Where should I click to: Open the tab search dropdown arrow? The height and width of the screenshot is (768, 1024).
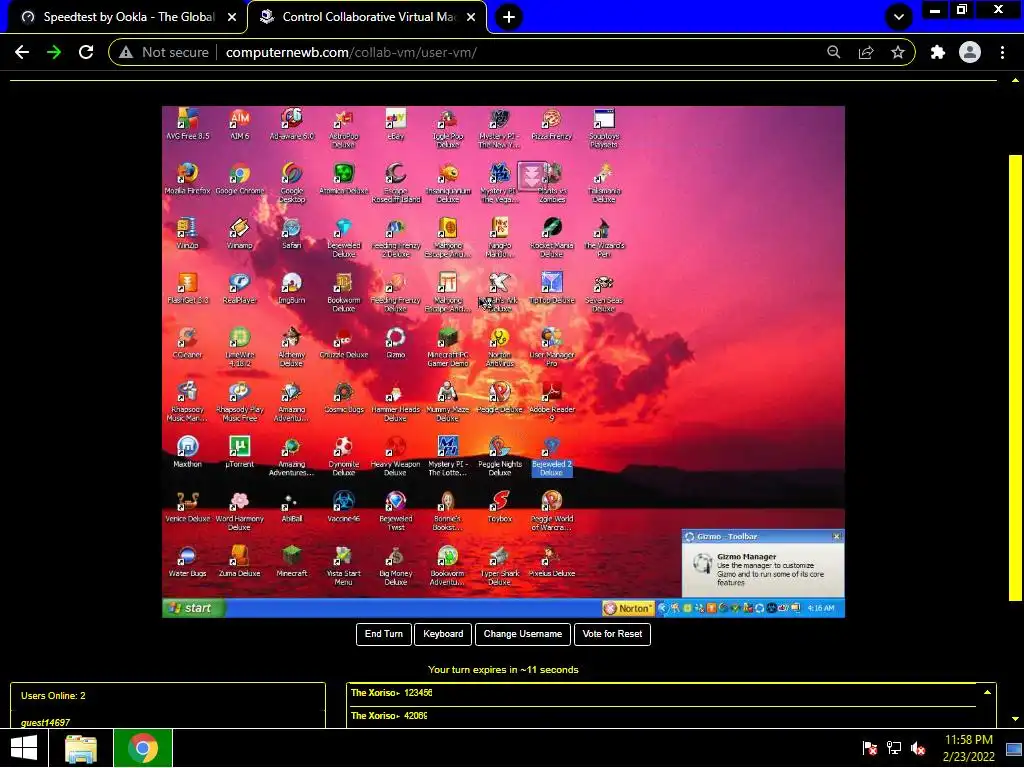pos(899,17)
